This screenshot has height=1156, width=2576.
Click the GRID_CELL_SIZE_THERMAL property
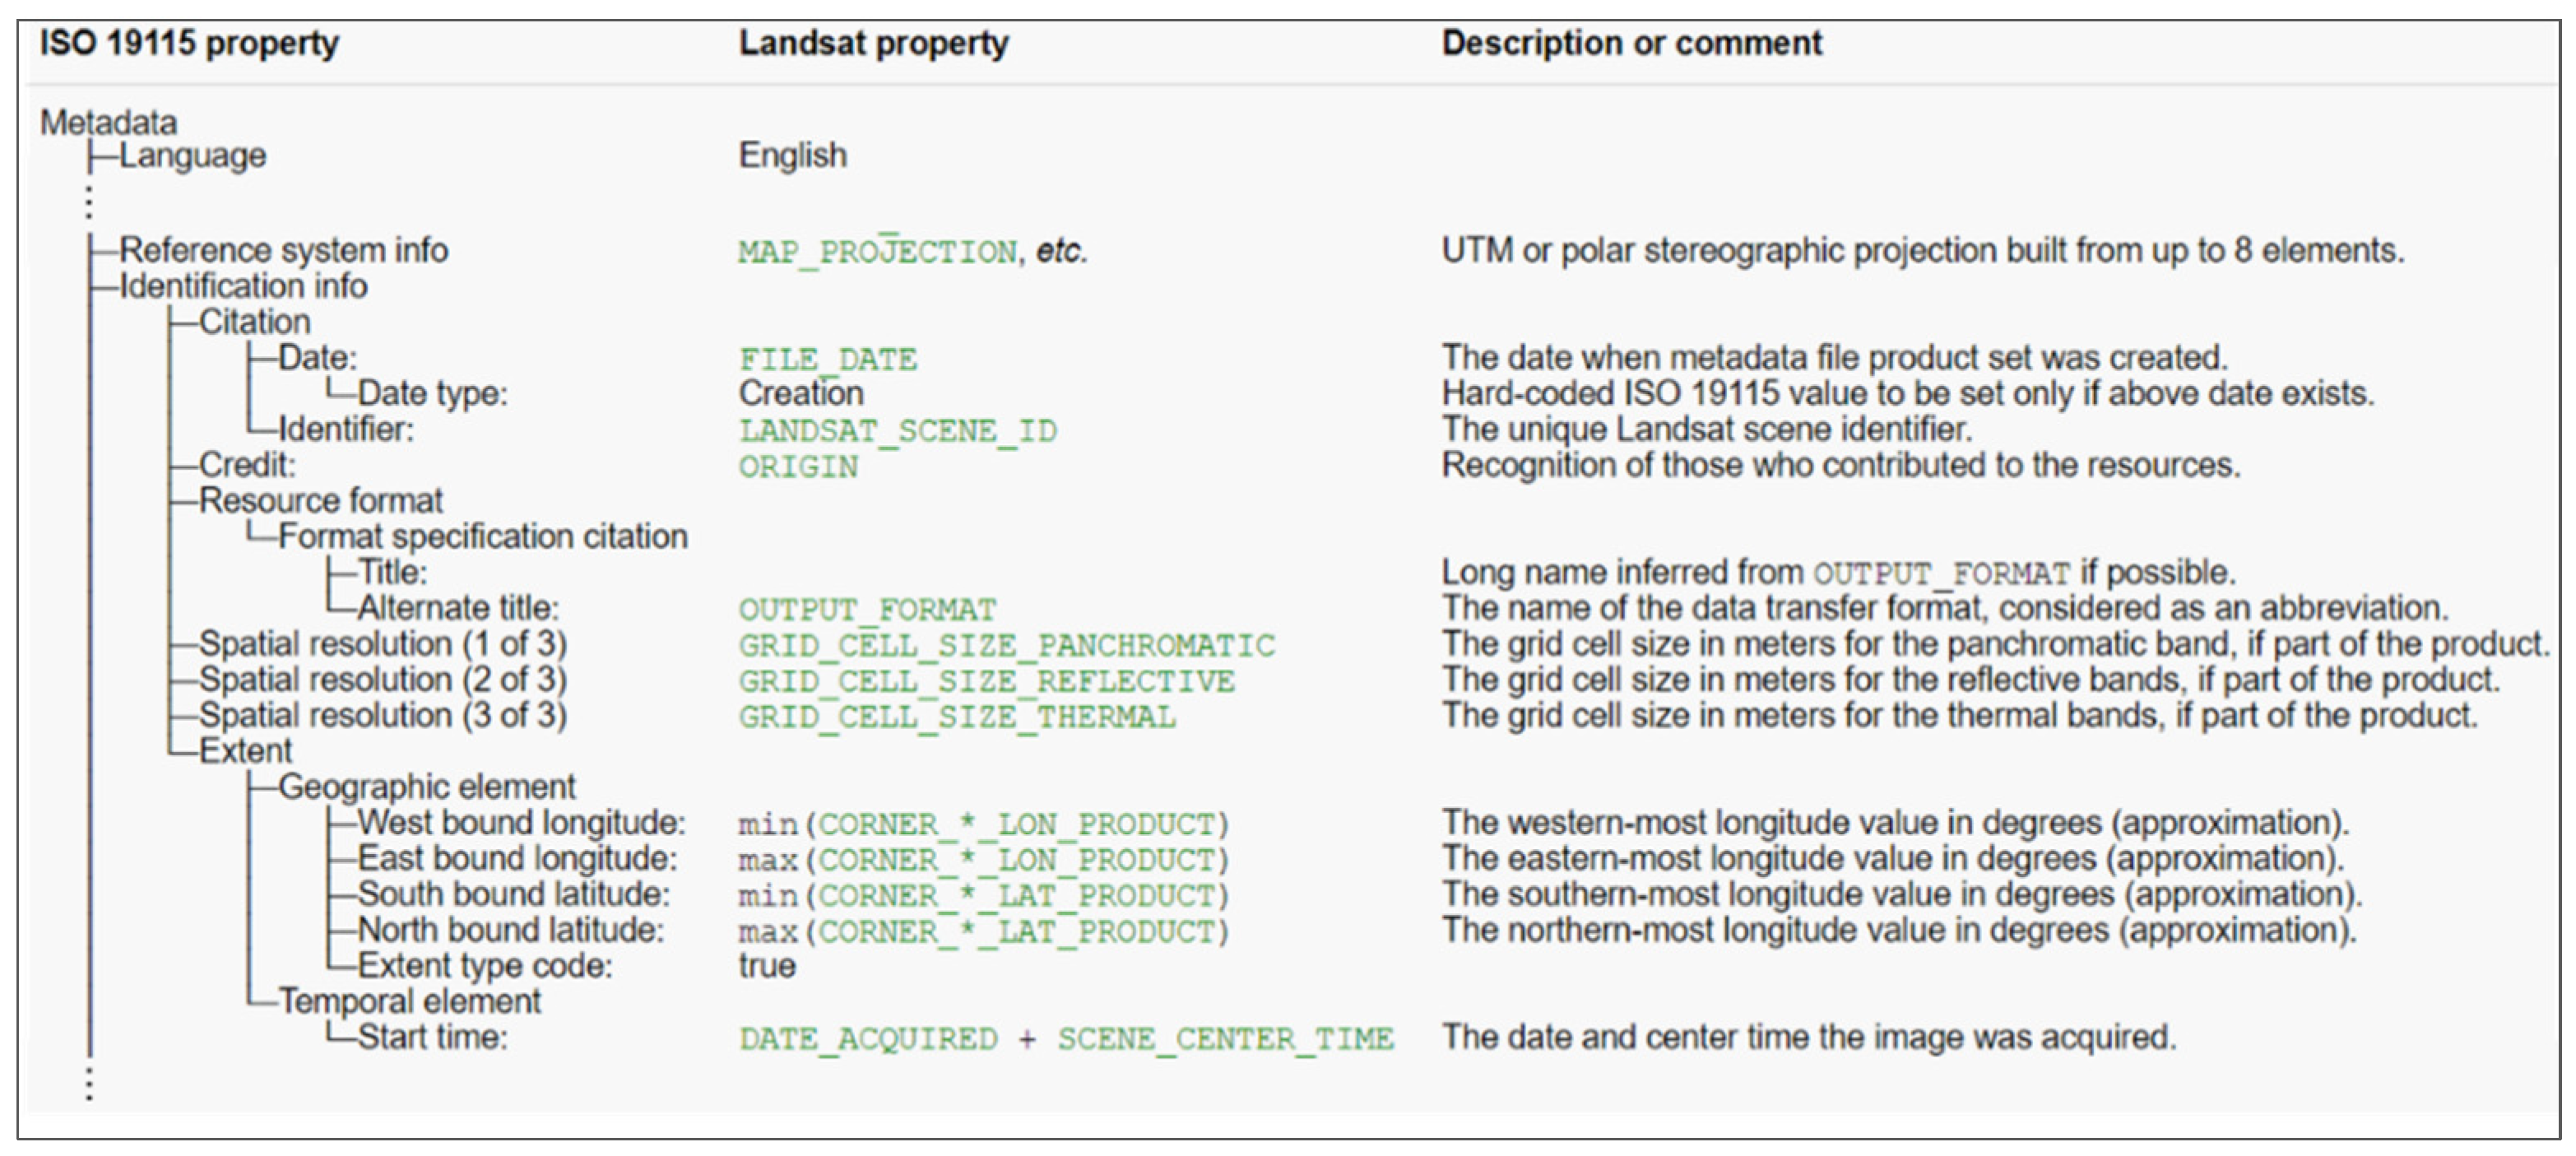(956, 717)
